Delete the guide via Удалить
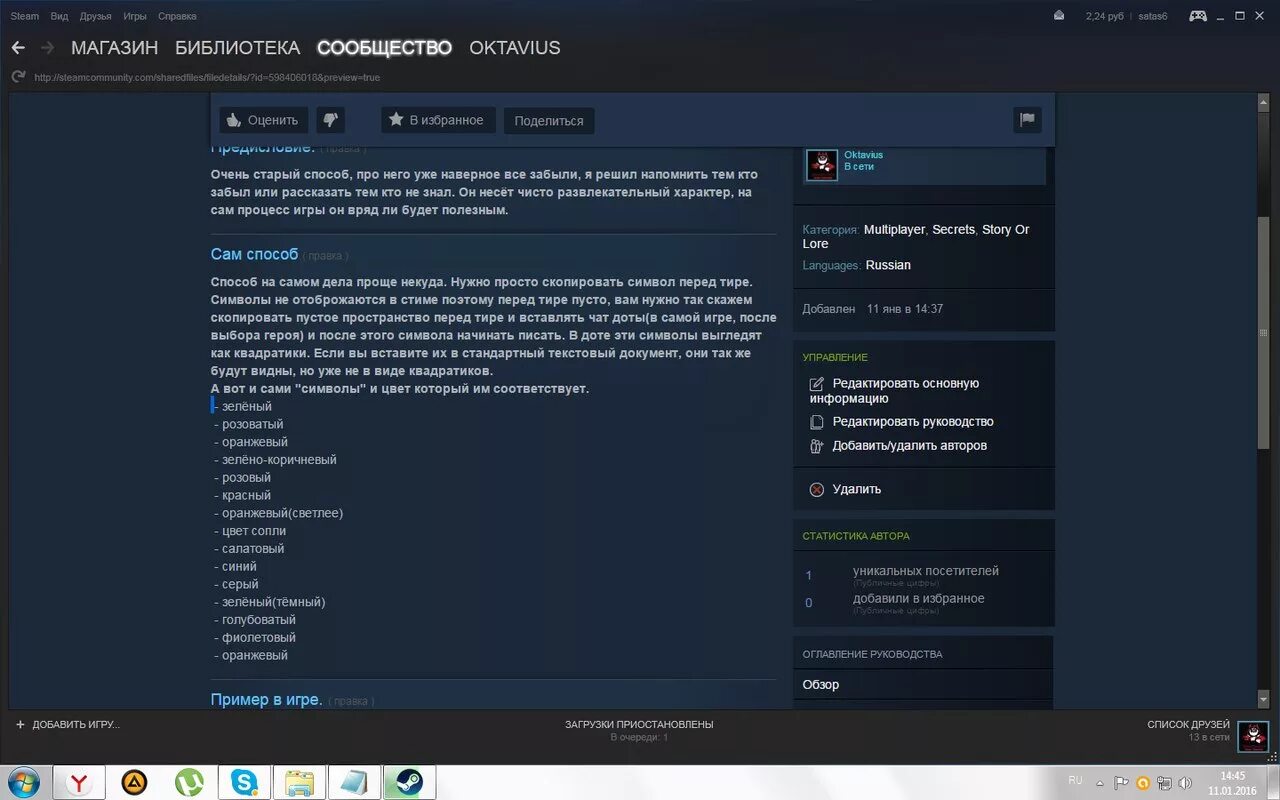The image size is (1280, 800). click(857, 489)
